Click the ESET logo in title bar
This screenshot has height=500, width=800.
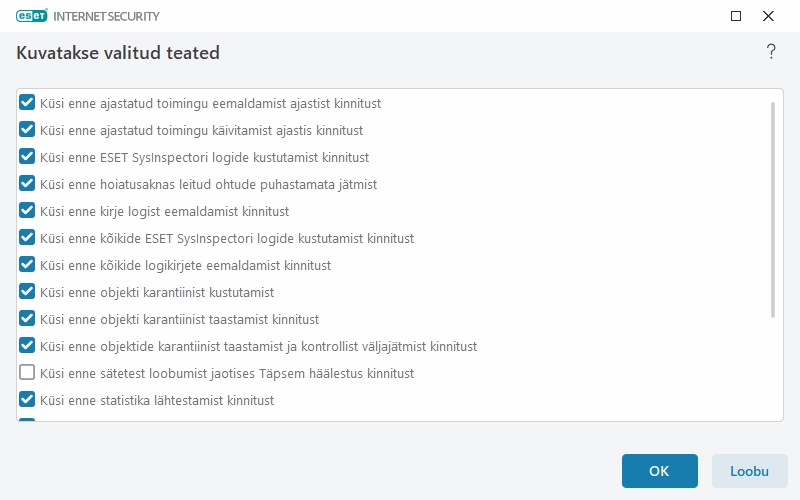[x=36, y=16]
